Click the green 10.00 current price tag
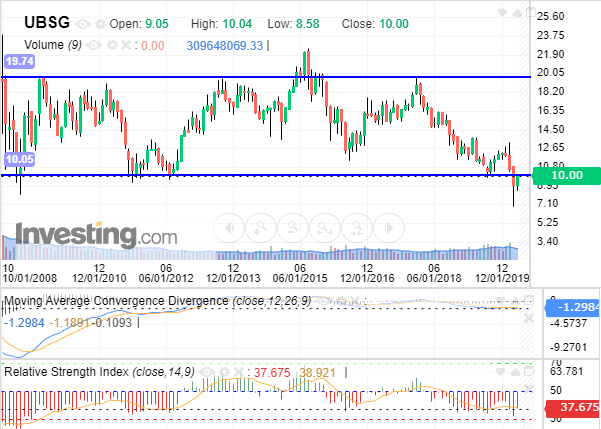This screenshot has height=429, width=601. (x=567, y=176)
